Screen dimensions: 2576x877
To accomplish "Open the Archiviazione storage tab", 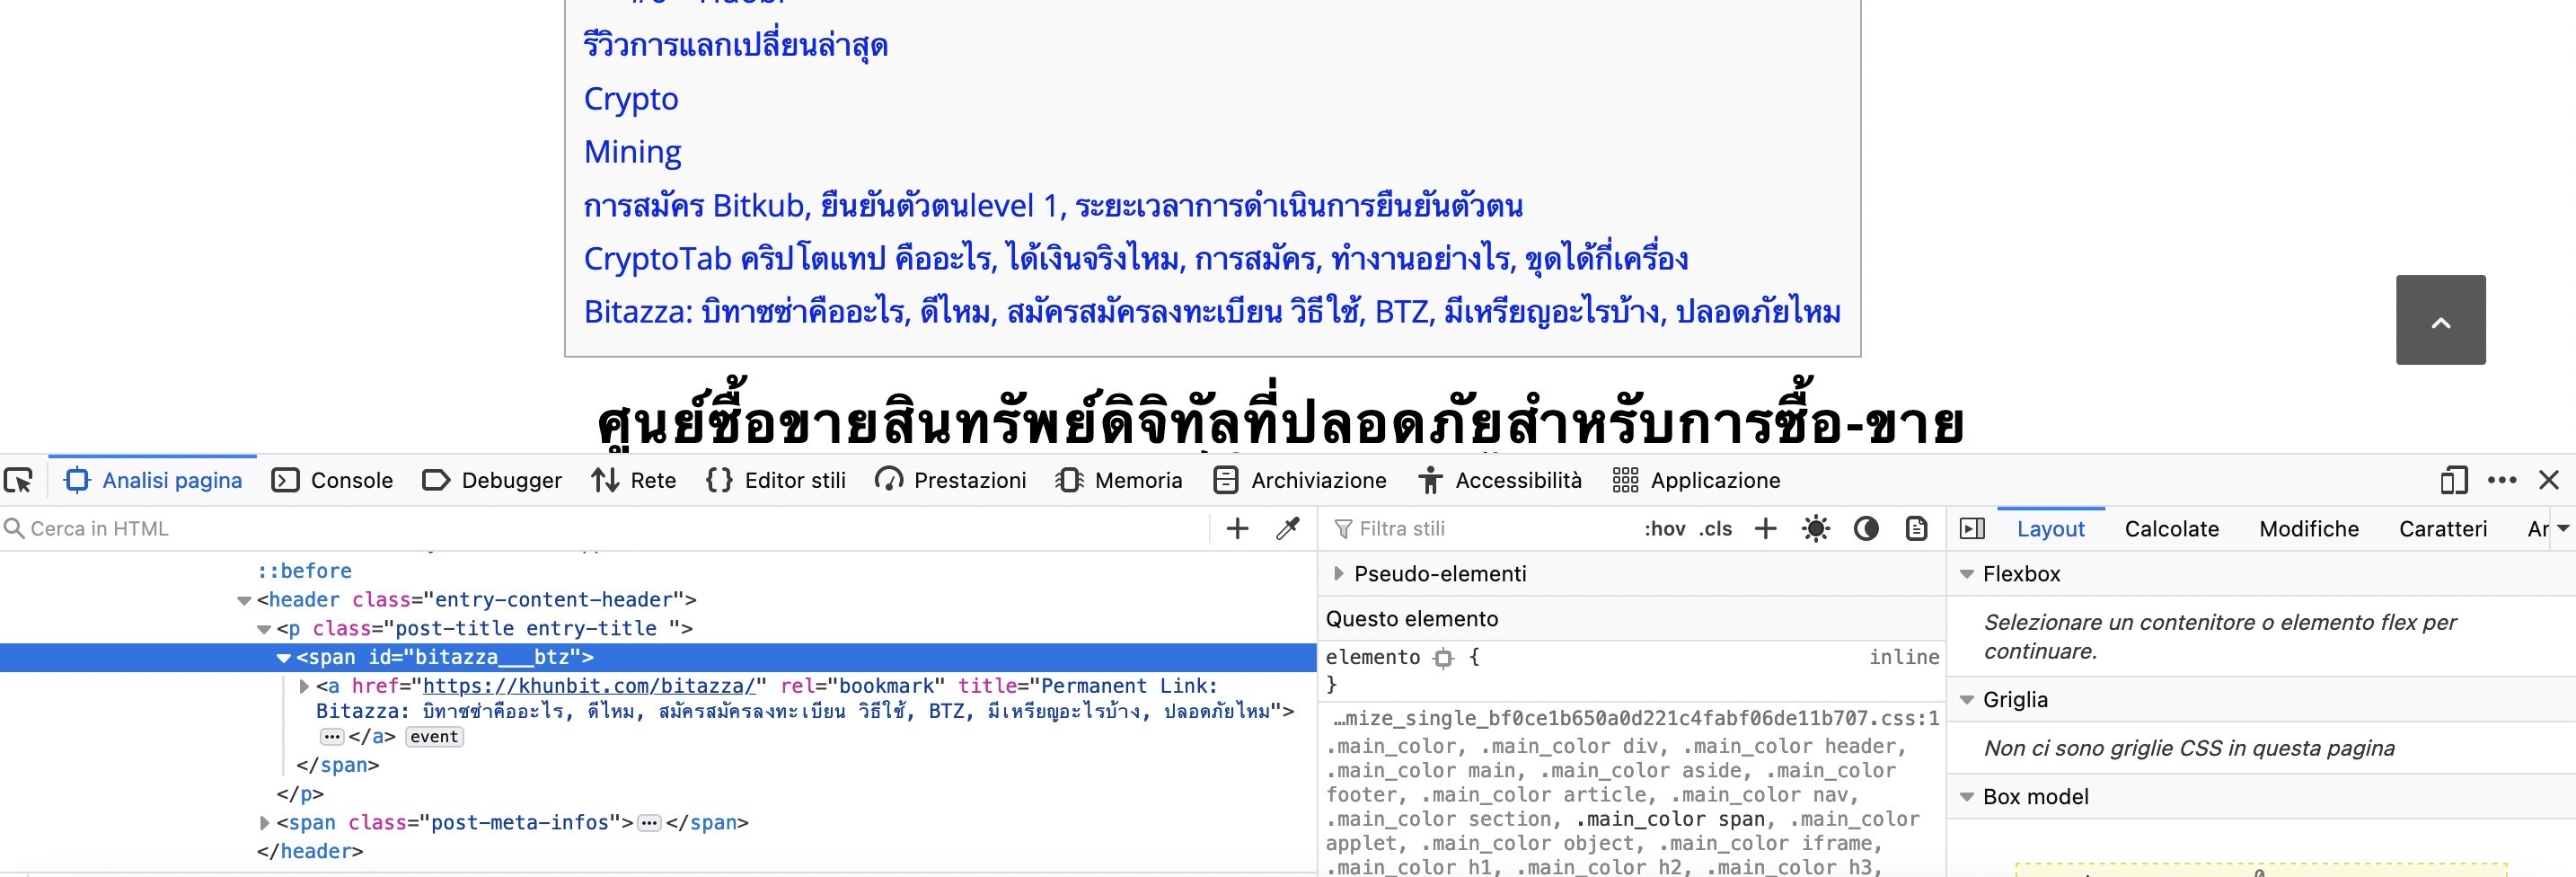I will tap(1300, 481).
